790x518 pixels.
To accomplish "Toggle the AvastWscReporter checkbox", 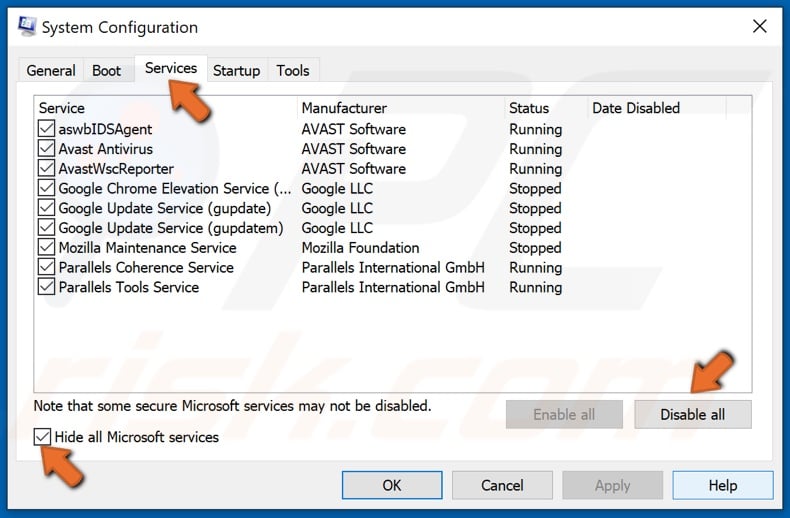I will pyautogui.click(x=46, y=168).
